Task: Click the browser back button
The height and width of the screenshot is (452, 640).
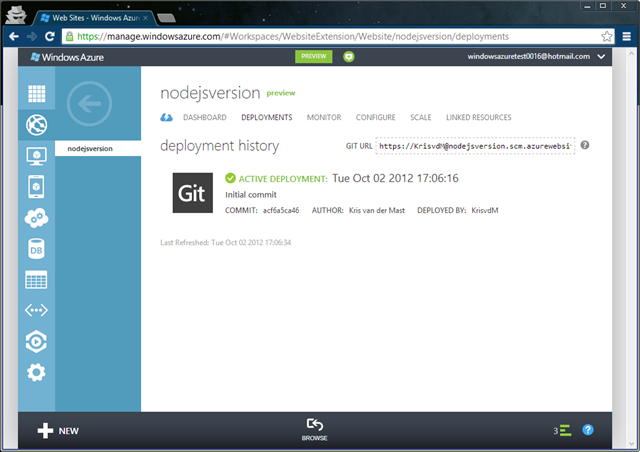Action: pyautogui.click(x=13, y=36)
